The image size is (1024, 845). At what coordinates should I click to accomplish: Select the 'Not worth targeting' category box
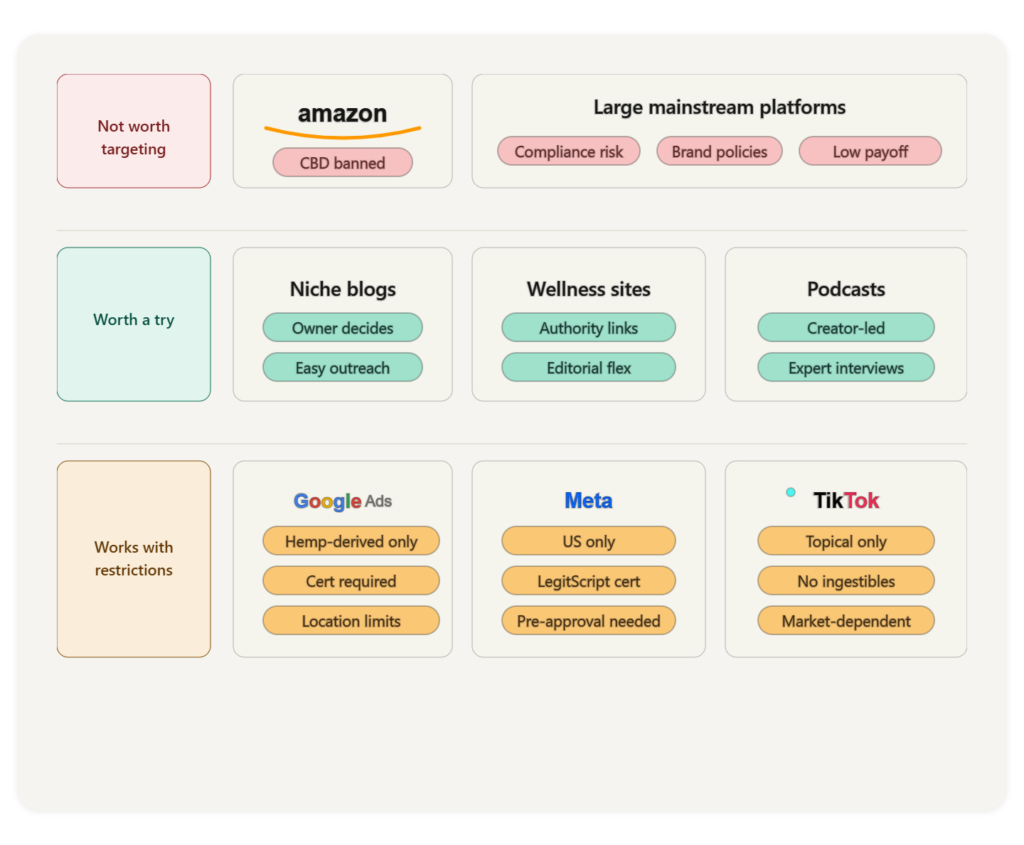[134, 131]
